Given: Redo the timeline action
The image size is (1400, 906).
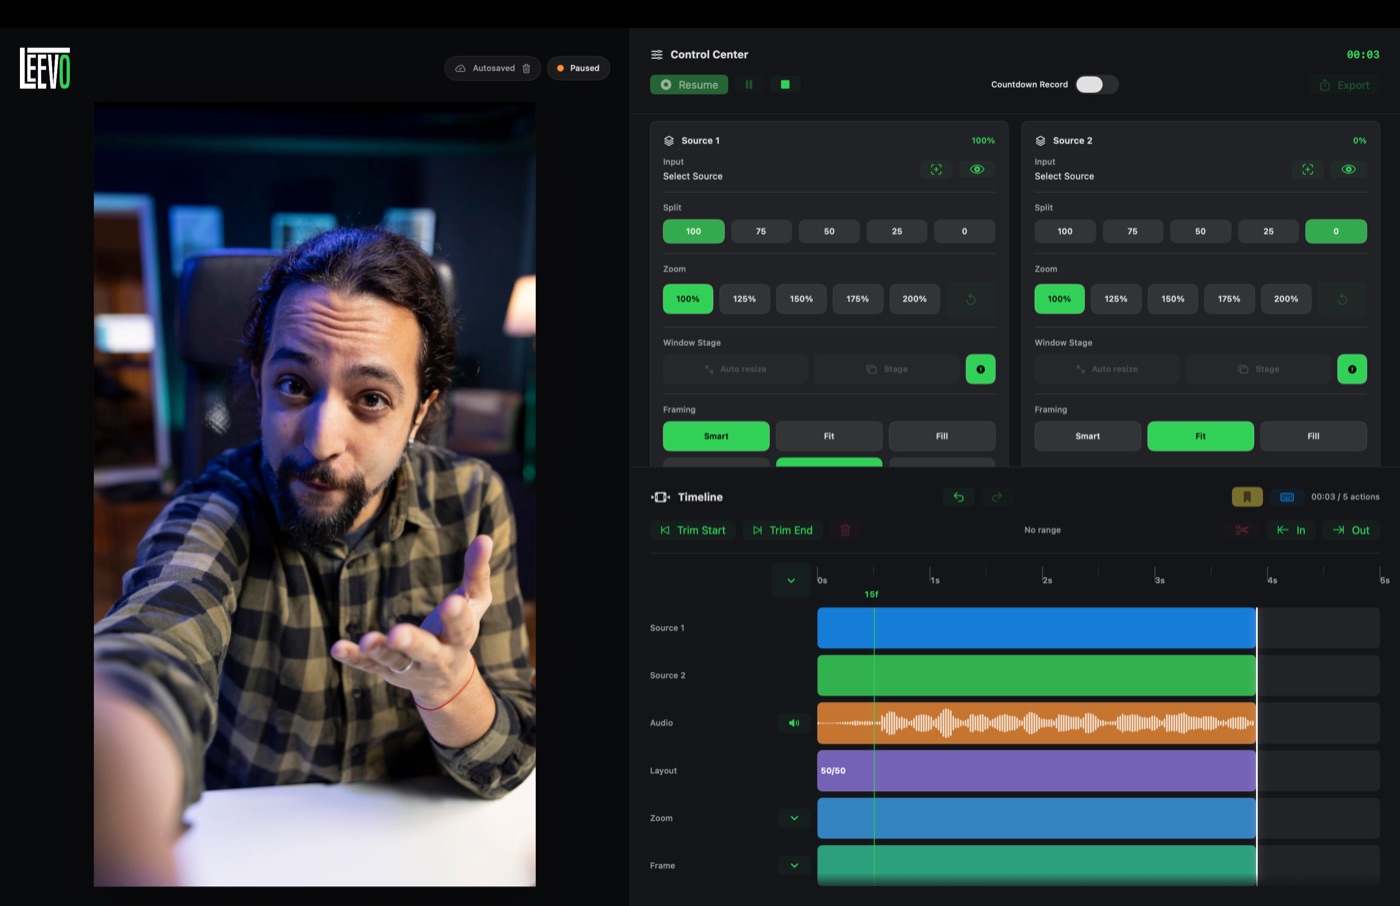Looking at the screenshot, I should (997, 497).
